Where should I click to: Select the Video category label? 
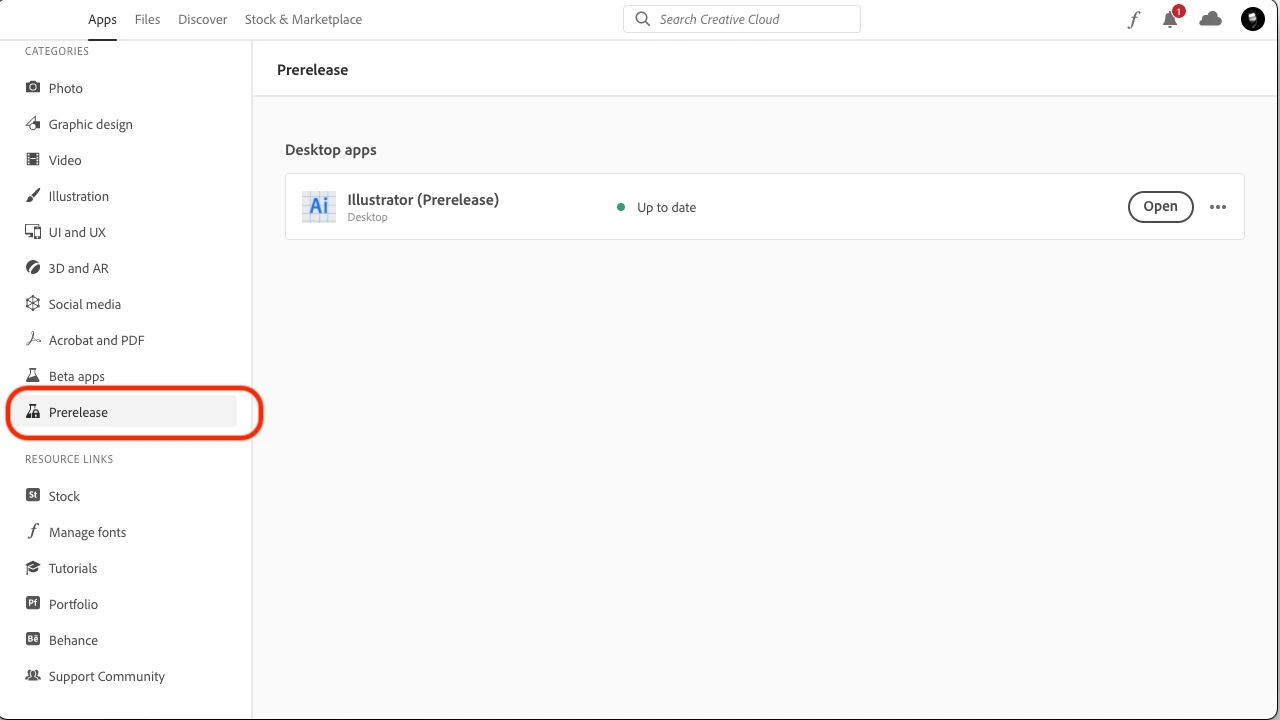click(x=65, y=160)
